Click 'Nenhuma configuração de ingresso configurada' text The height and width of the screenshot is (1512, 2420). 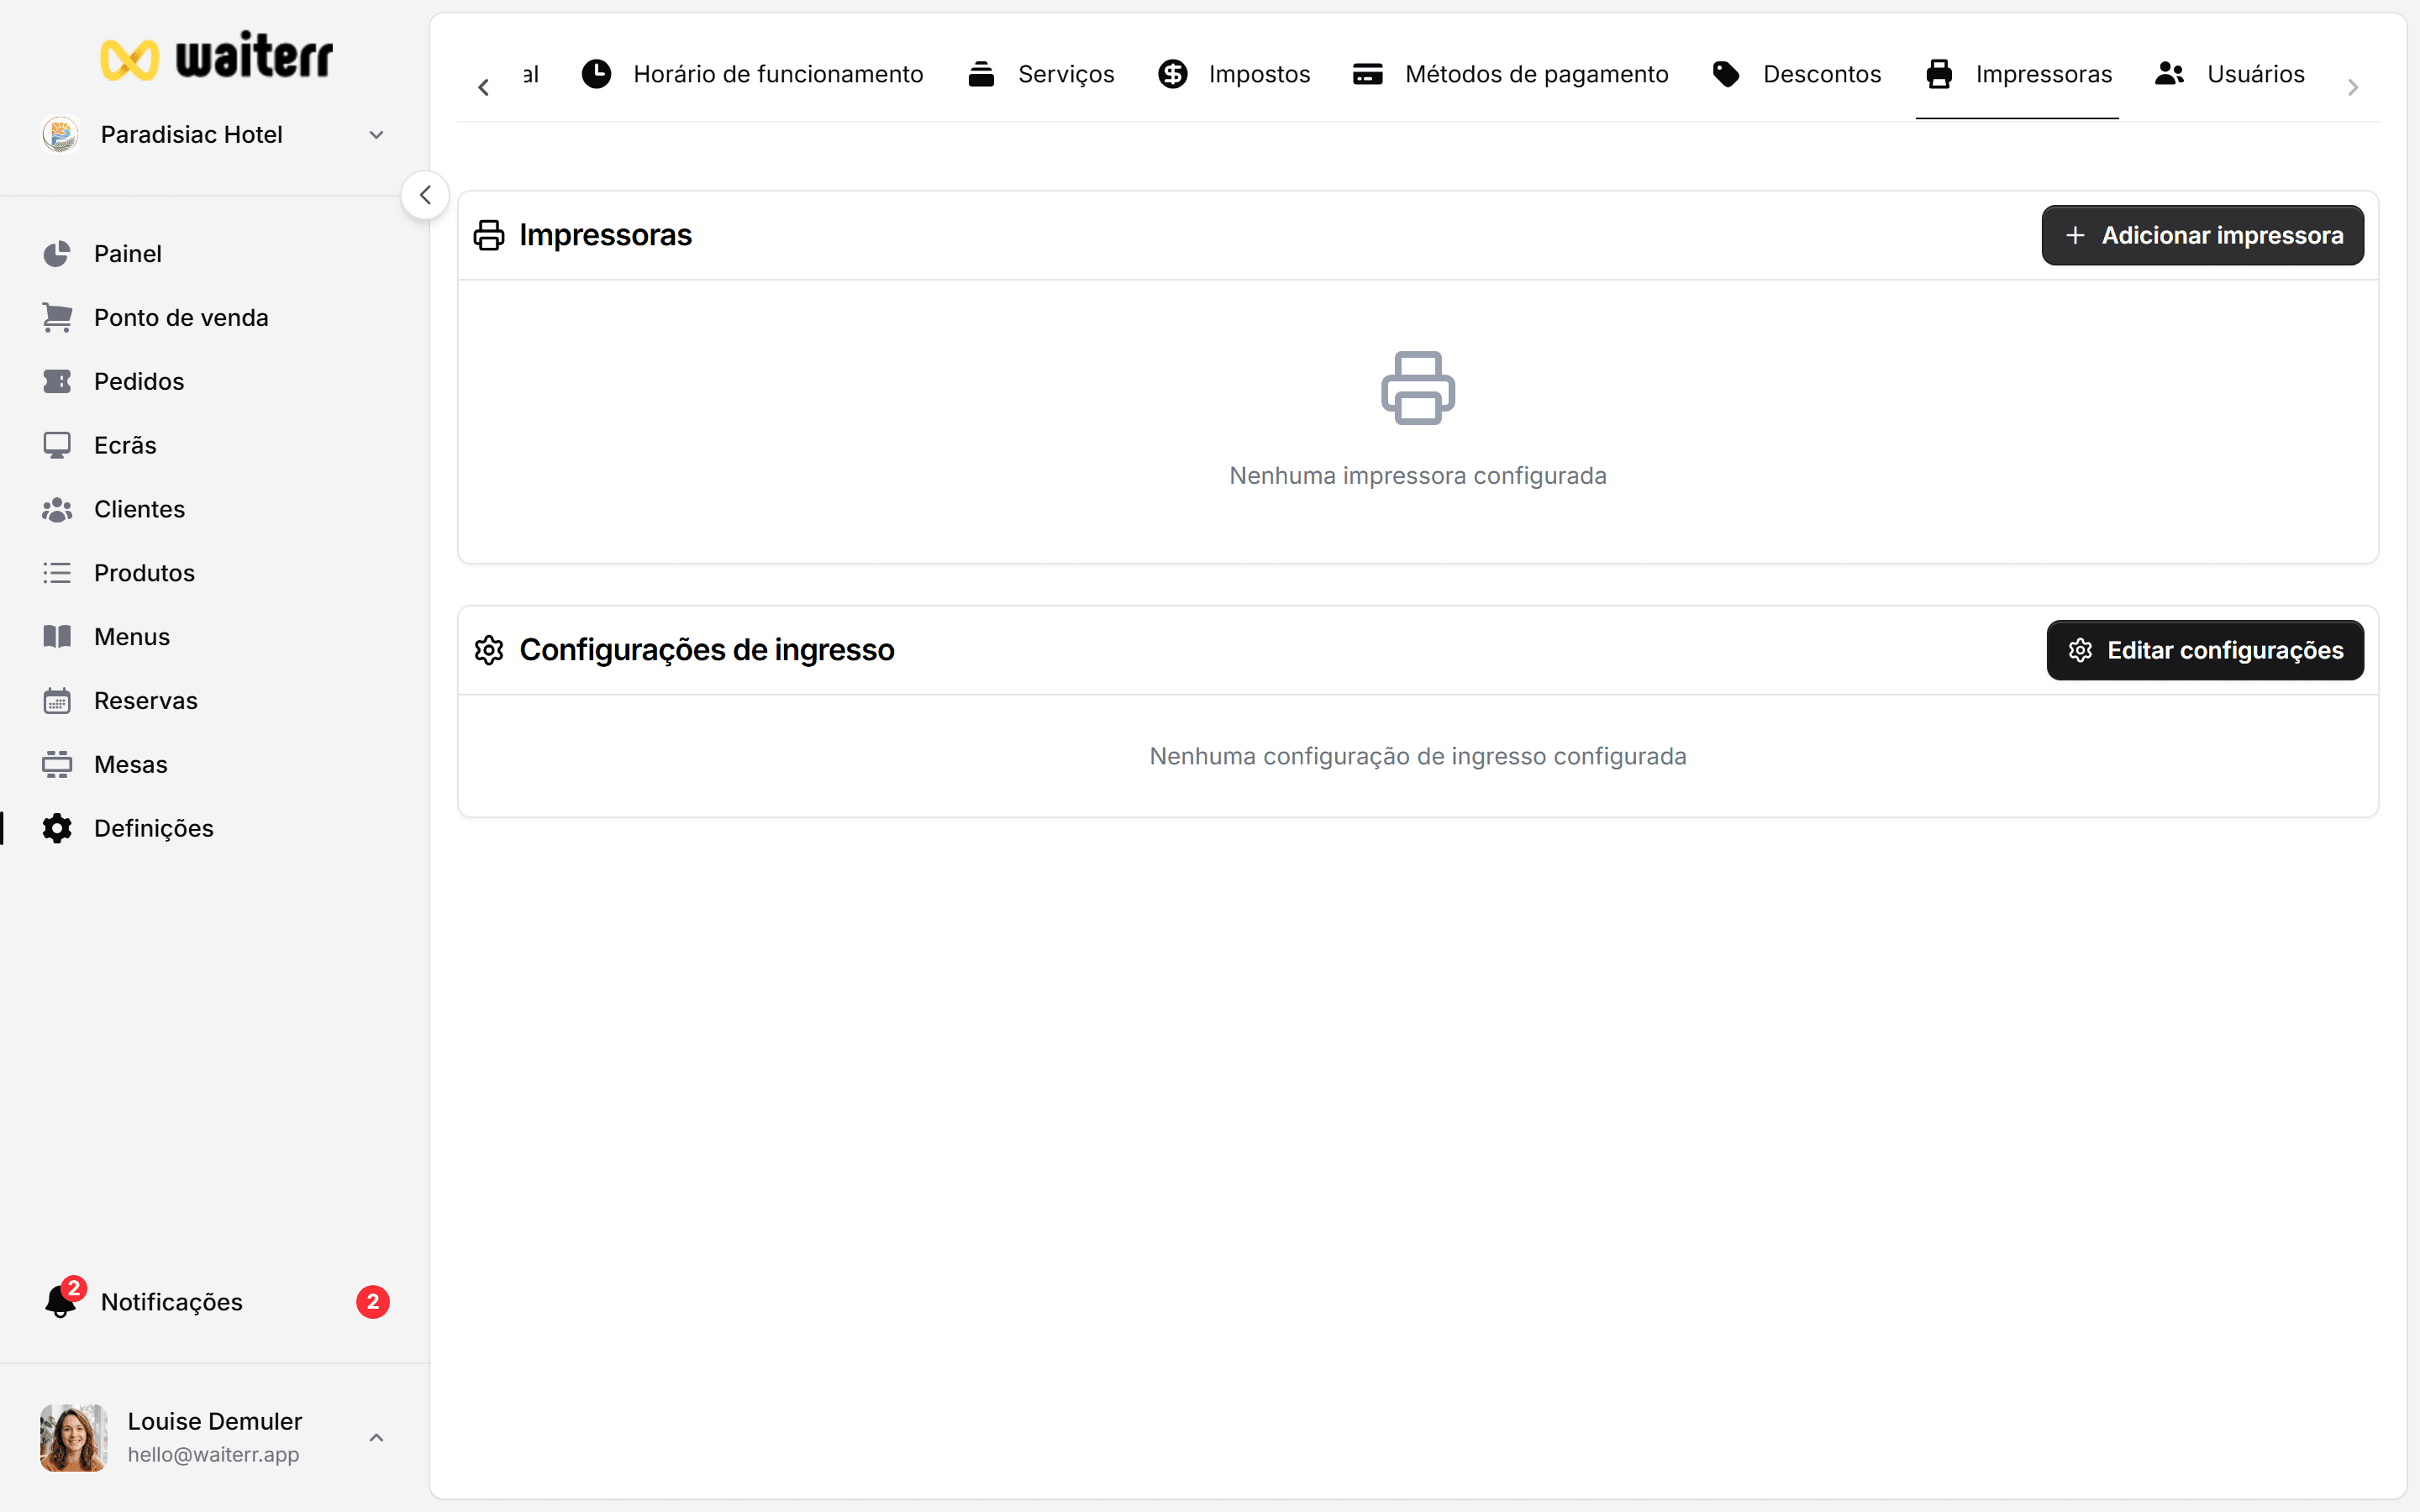coord(1418,756)
